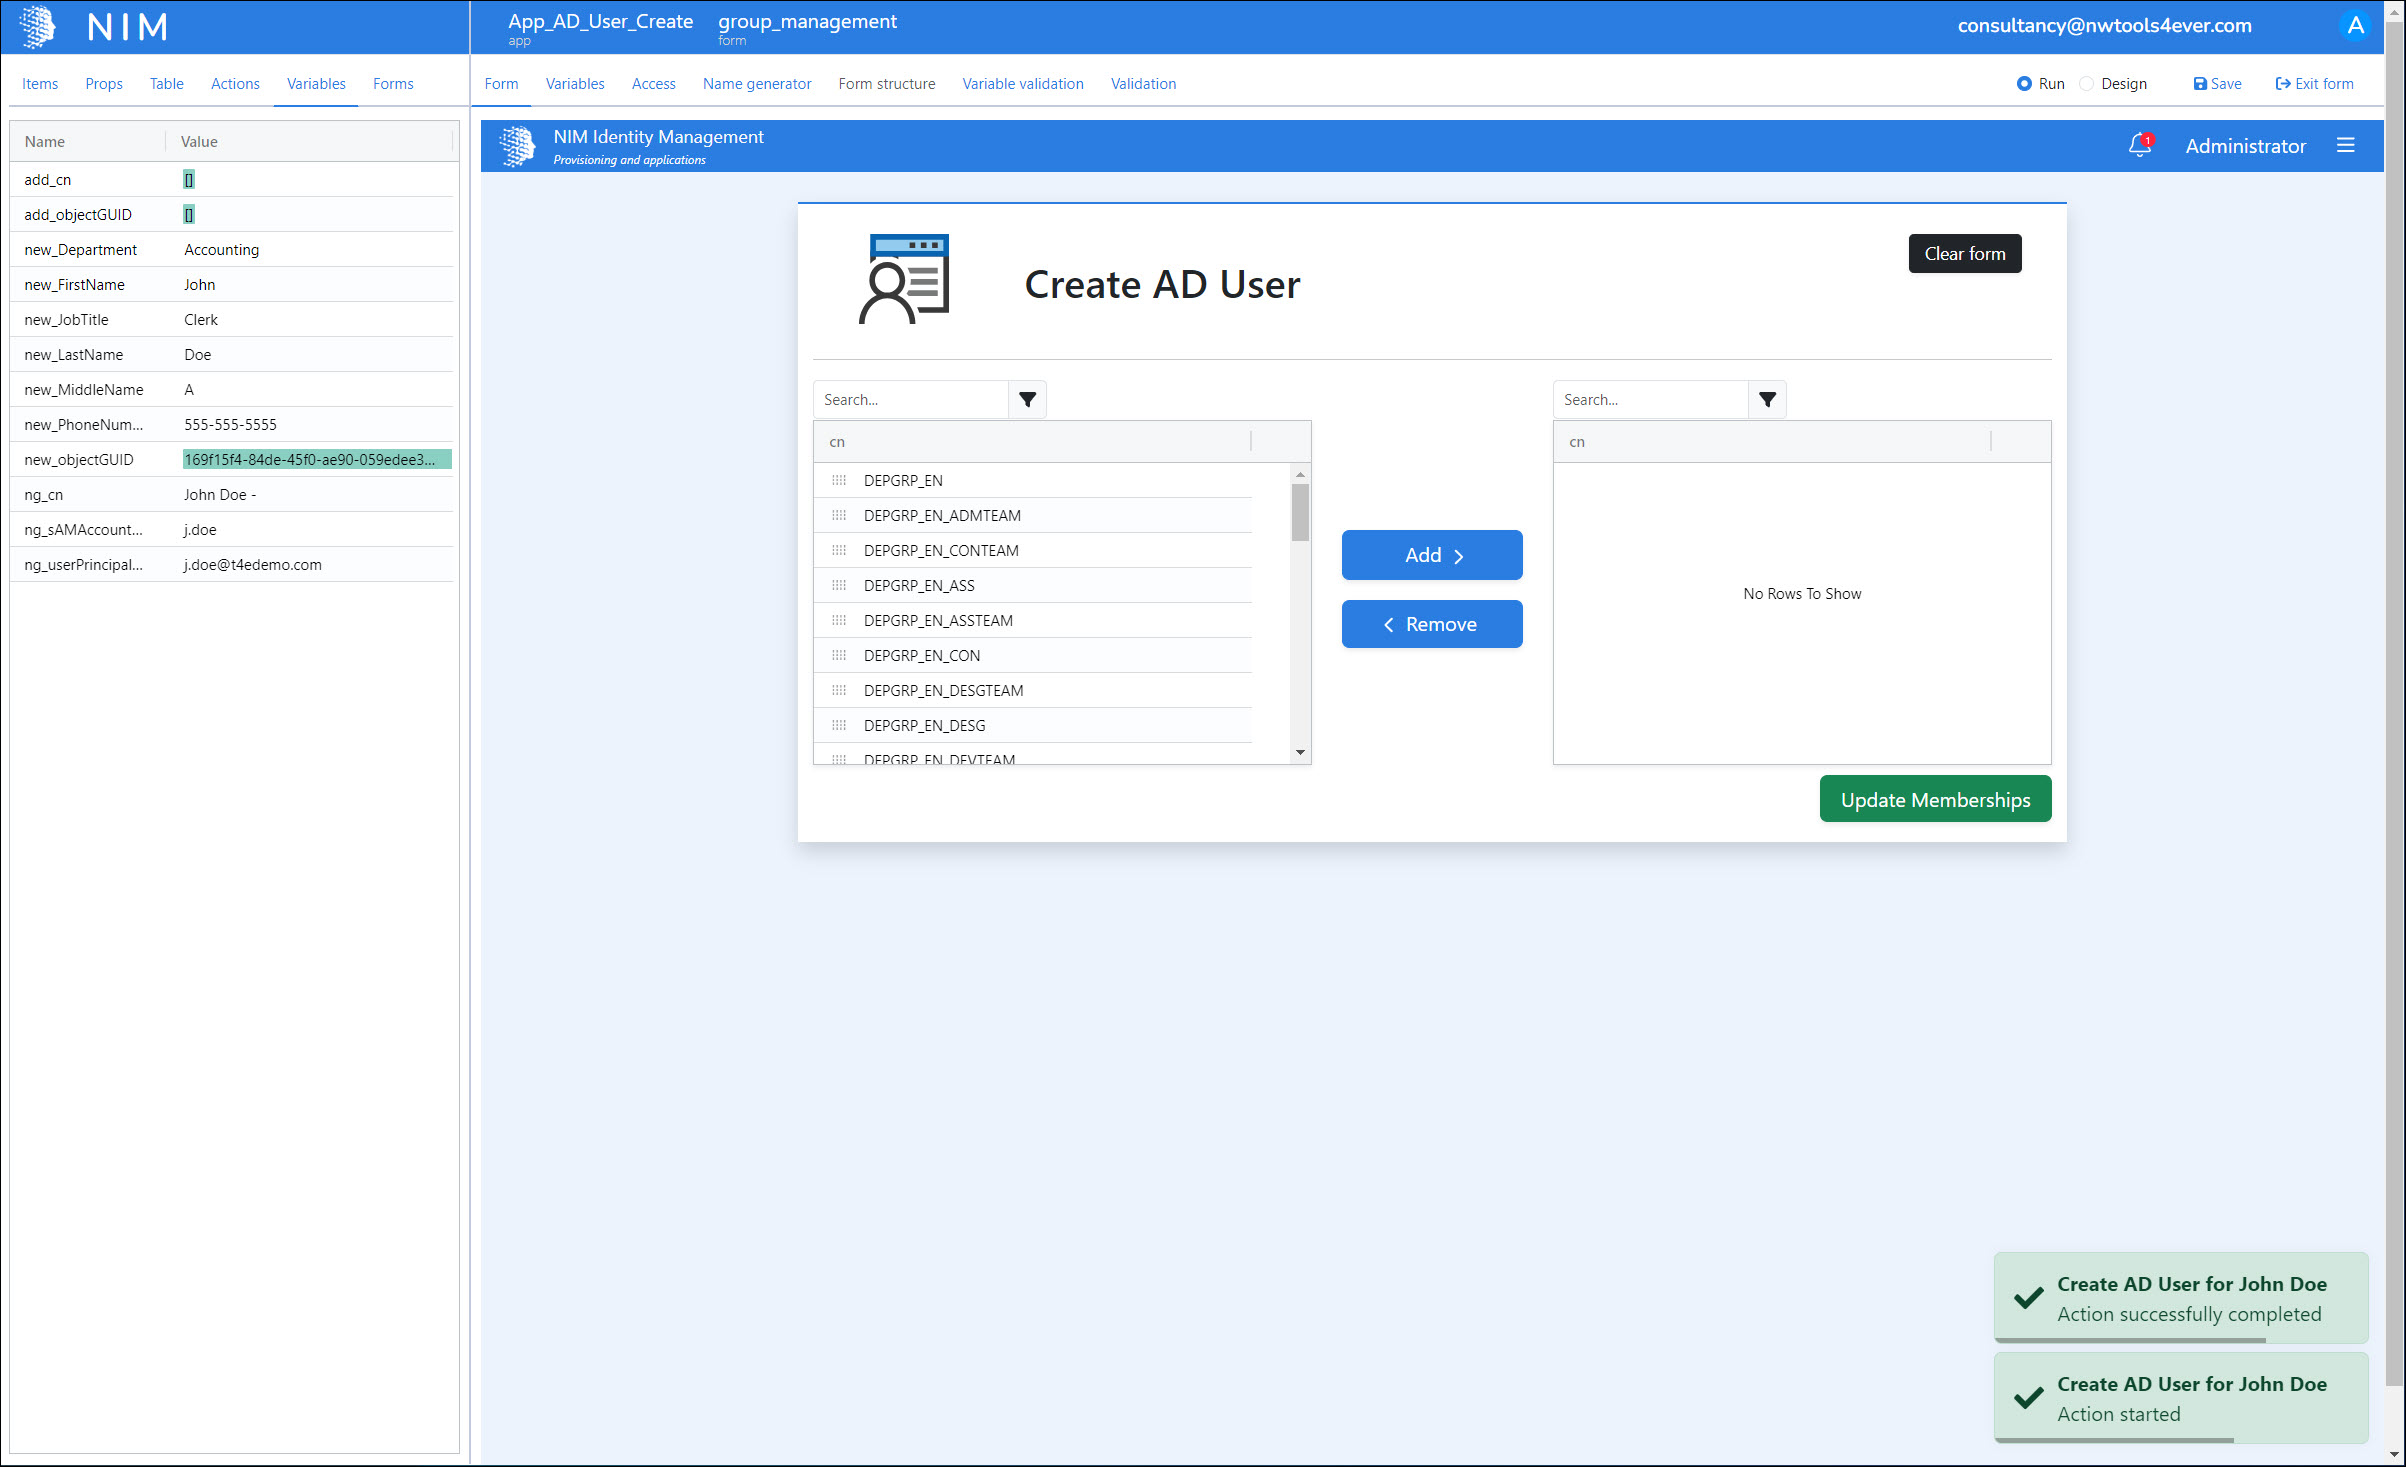Click the user avatar icon top right
The height and width of the screenshot is (1467, 2406).
tap(2355, 26)
